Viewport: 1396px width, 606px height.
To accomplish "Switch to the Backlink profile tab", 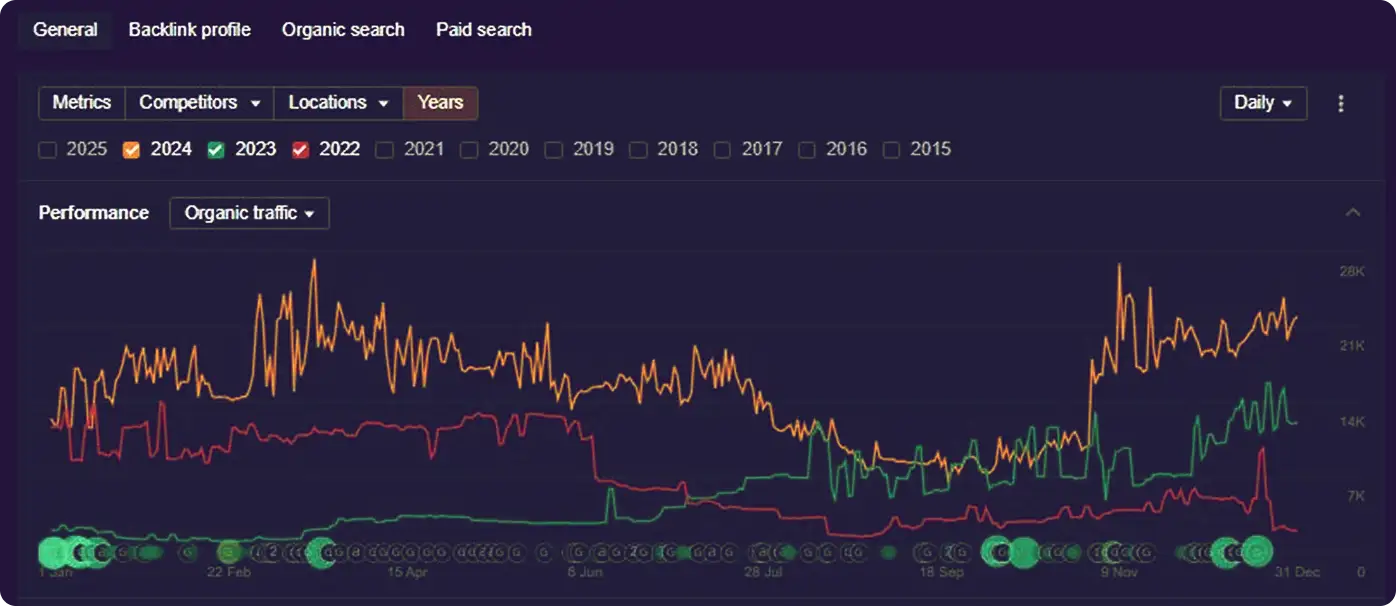I will pyautogui.click(x=189, y=30).
